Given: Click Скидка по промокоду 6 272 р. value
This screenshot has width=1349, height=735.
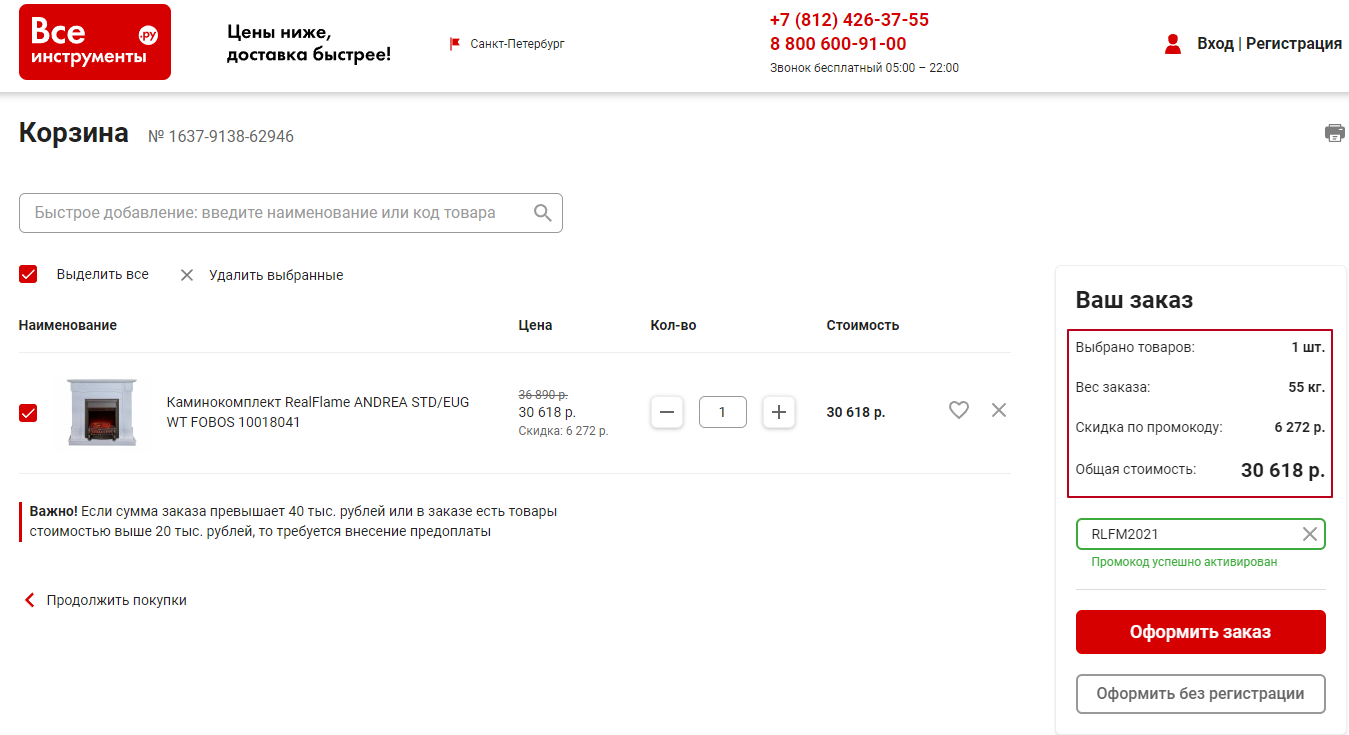Looking at the screenshot, I should click(1300, 427).
